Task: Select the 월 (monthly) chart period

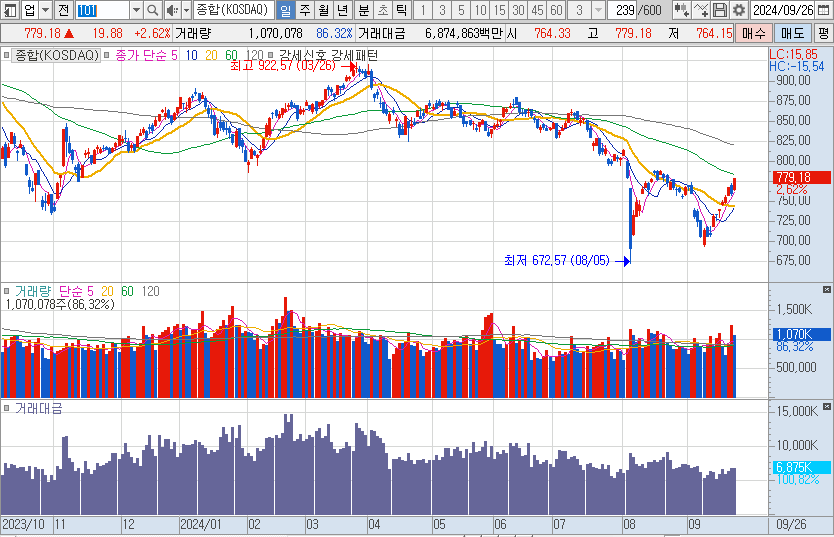Action: click(x=323, y=10)
